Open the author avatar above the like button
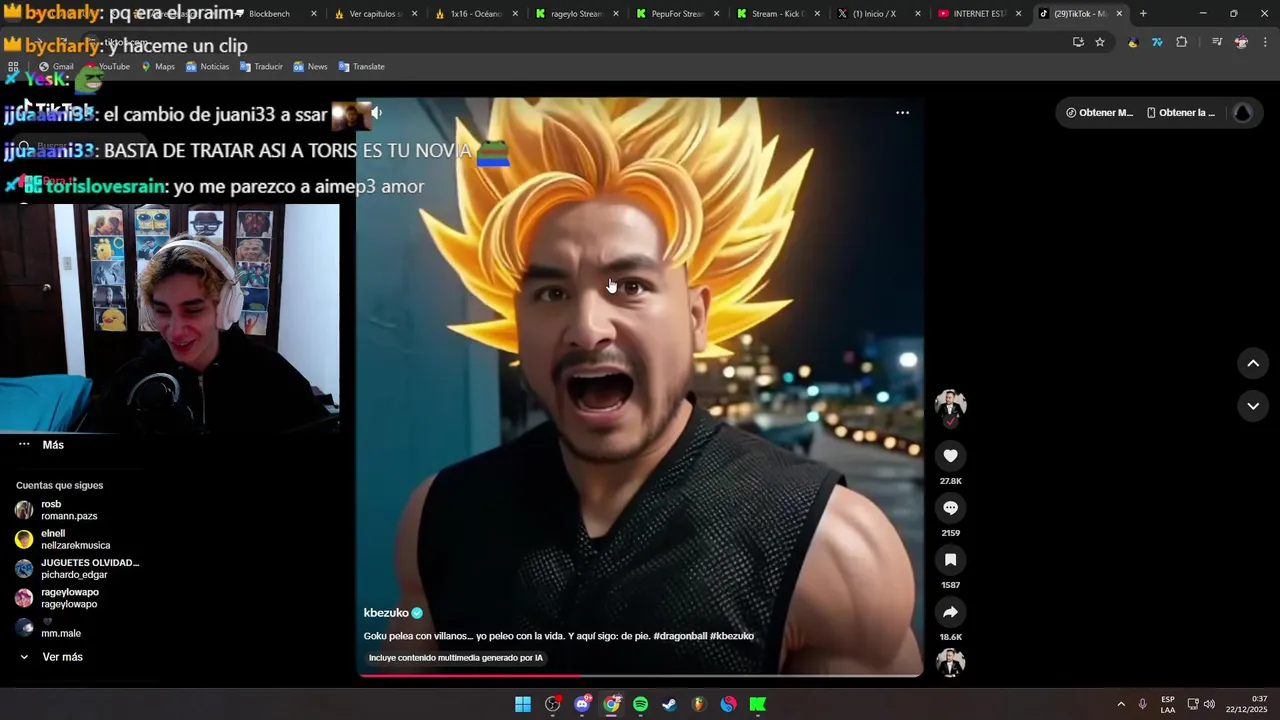The height and width of the screenshot is (720, 1280). click(x=950, y=405)
